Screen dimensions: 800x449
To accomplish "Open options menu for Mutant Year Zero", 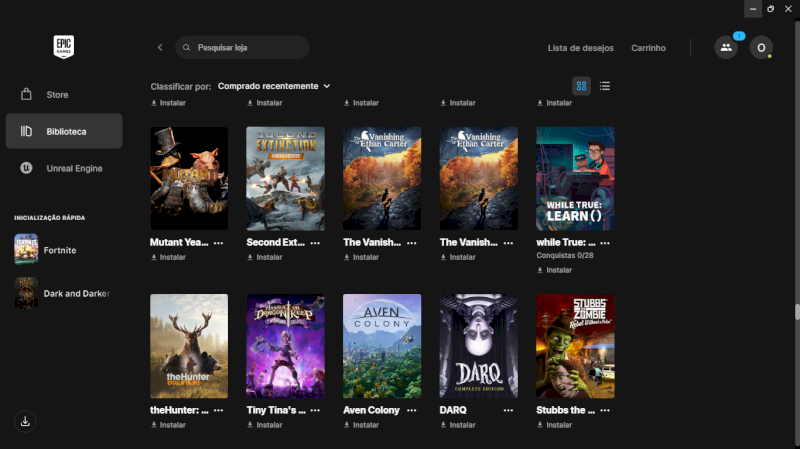I will [x=218, y=243].
